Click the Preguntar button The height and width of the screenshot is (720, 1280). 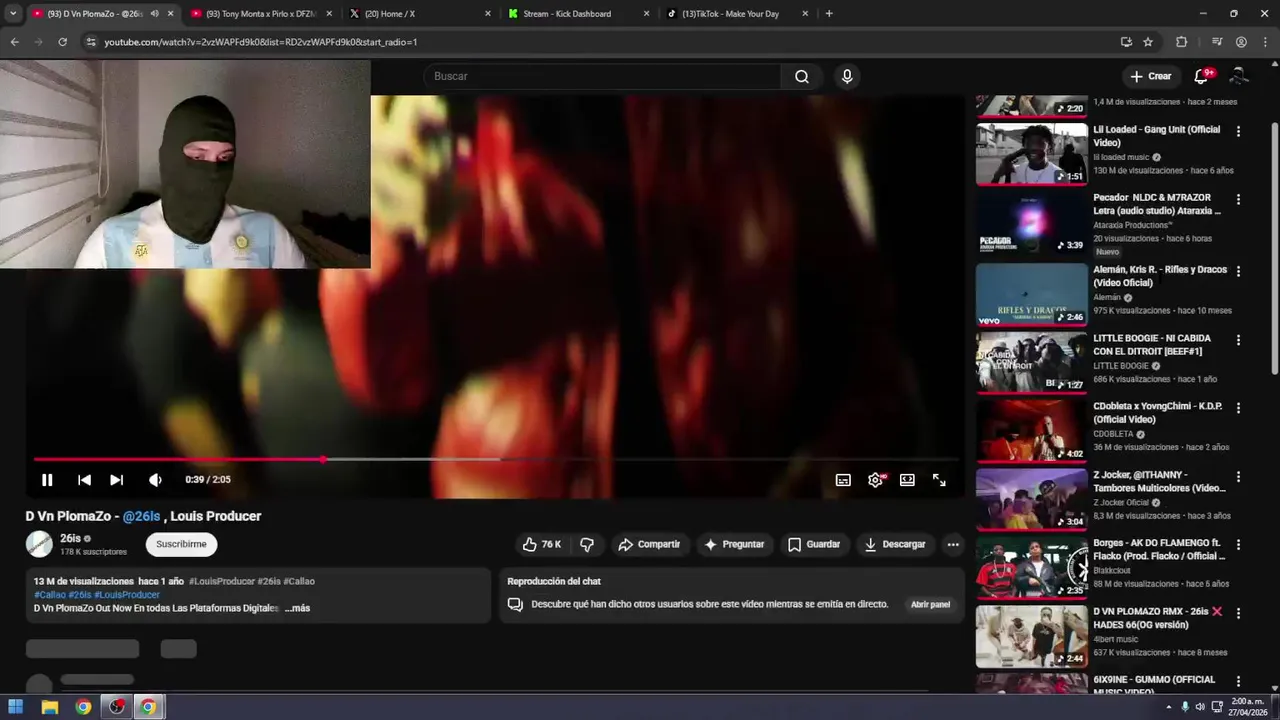pyautogui.click(x=734, y=544)
